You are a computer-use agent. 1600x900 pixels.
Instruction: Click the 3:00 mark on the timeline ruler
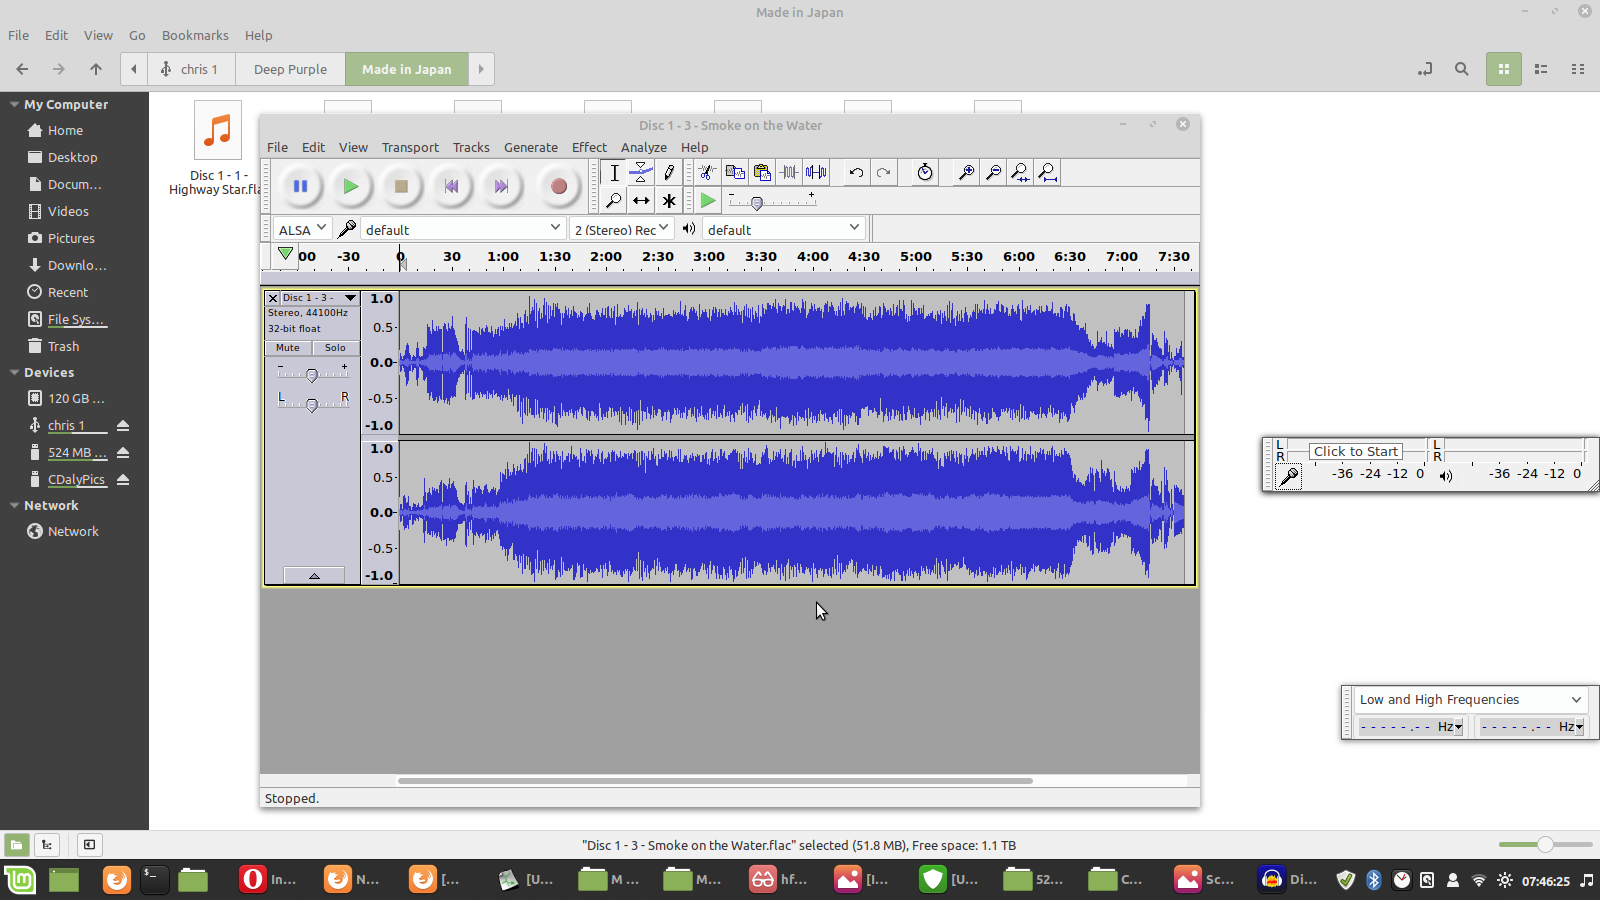click(709, 257)
